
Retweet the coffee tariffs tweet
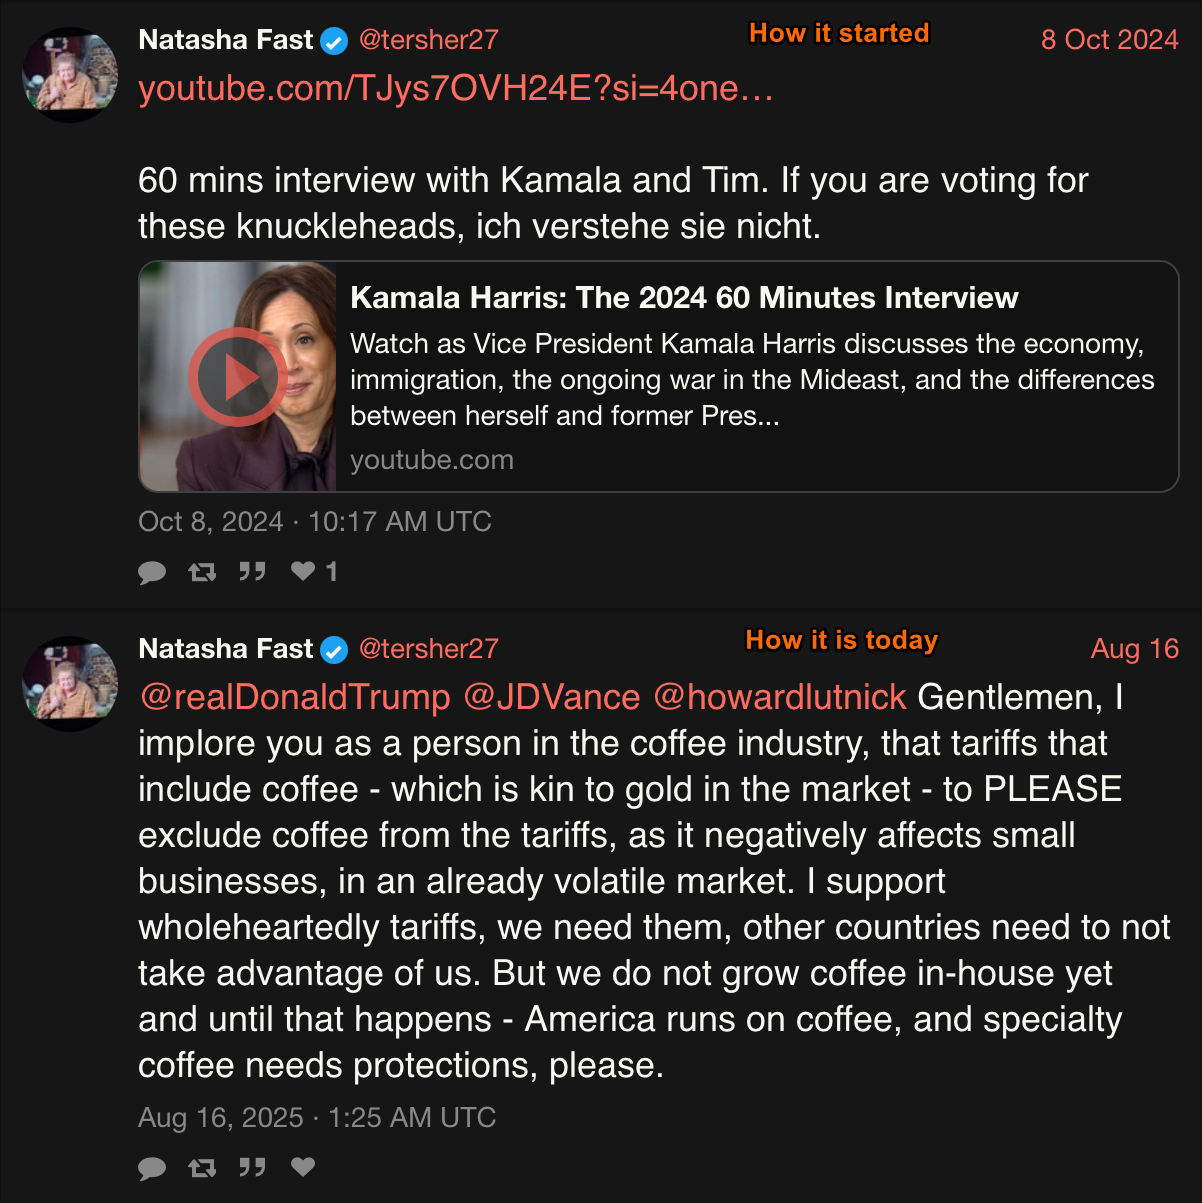pos(202,1167)
